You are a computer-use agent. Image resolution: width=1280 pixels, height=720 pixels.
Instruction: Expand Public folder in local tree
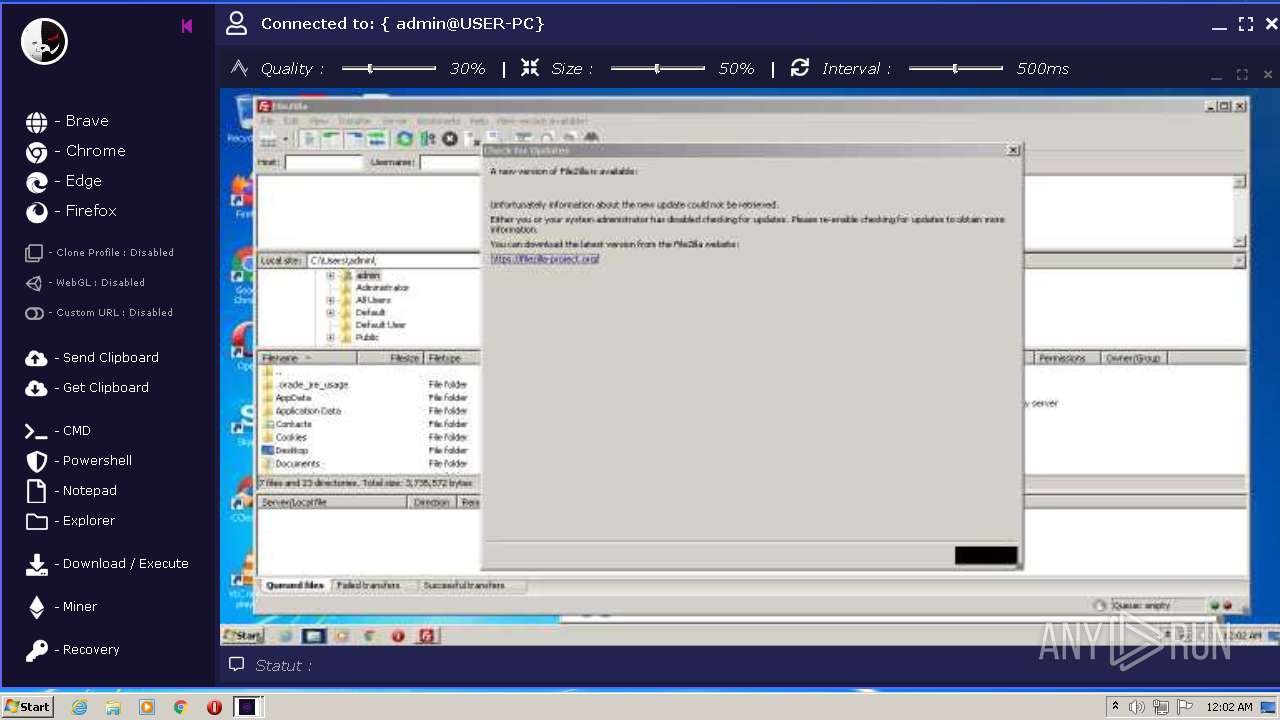pos(330,338)
